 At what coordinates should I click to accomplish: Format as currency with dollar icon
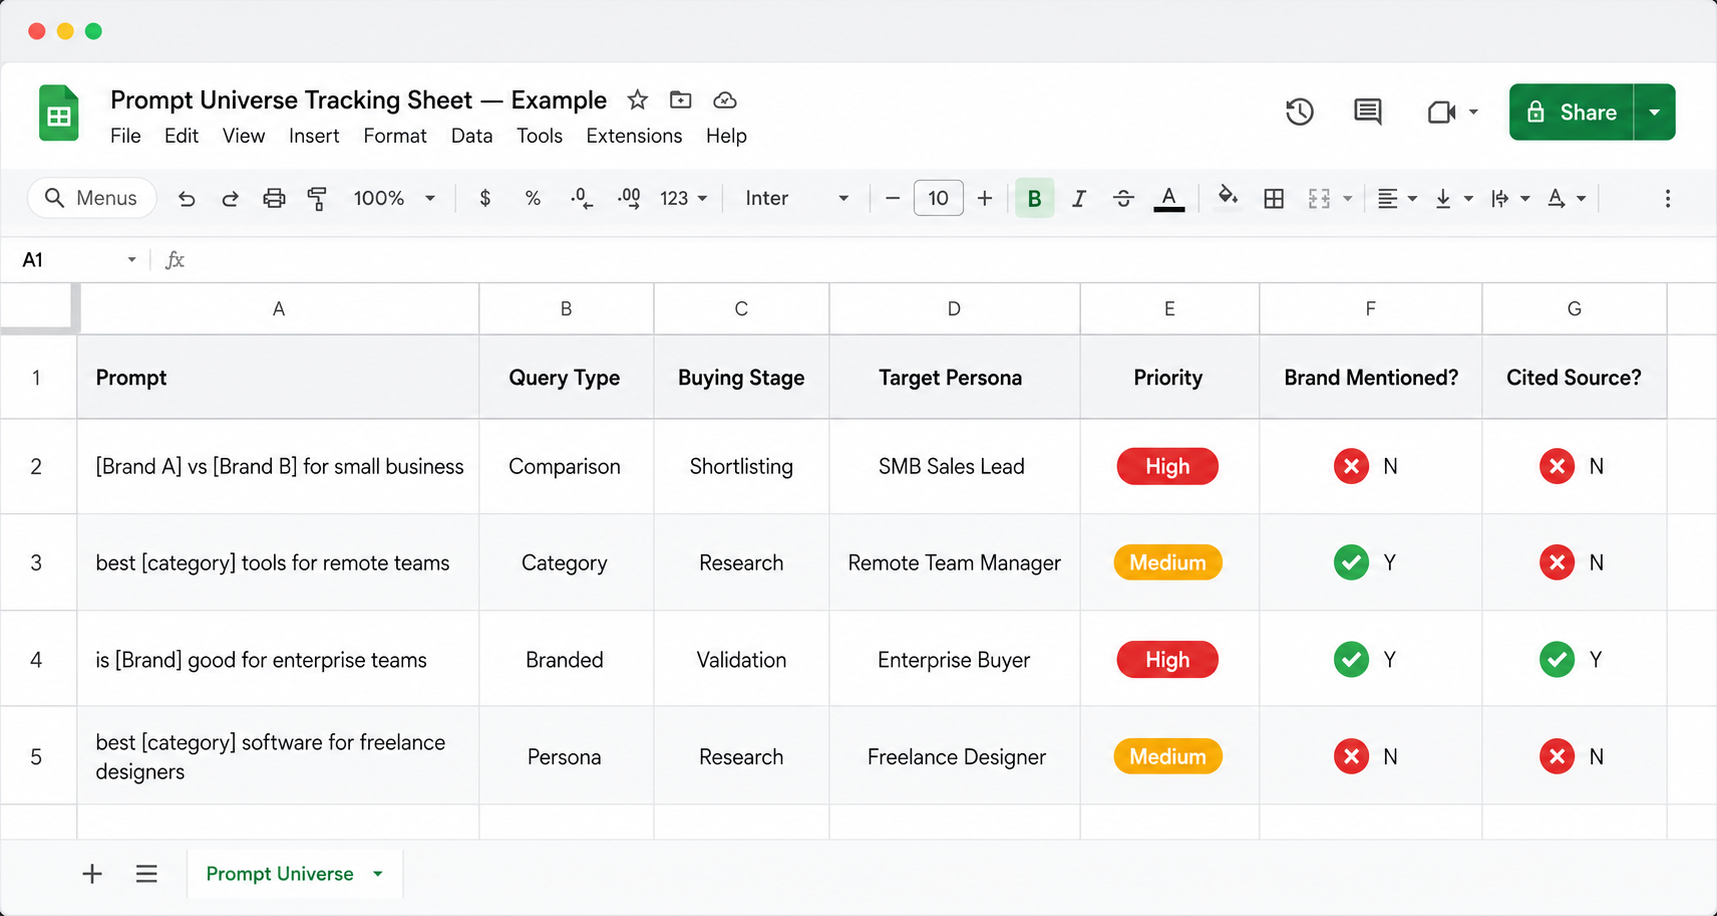[485, 198]
